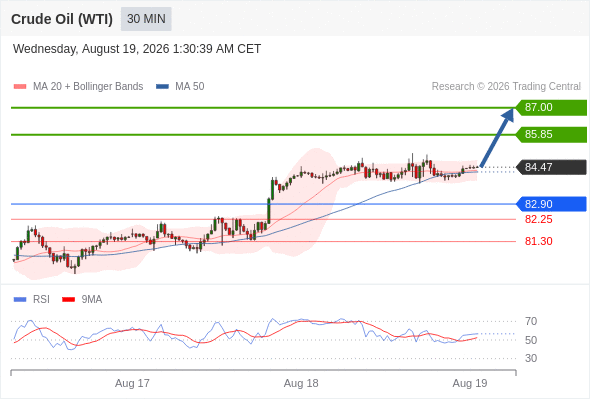Viewport: 590px width, 400px height.
Task: Click the Wednesday August 19 timestamp
Action: pos(137,49)
